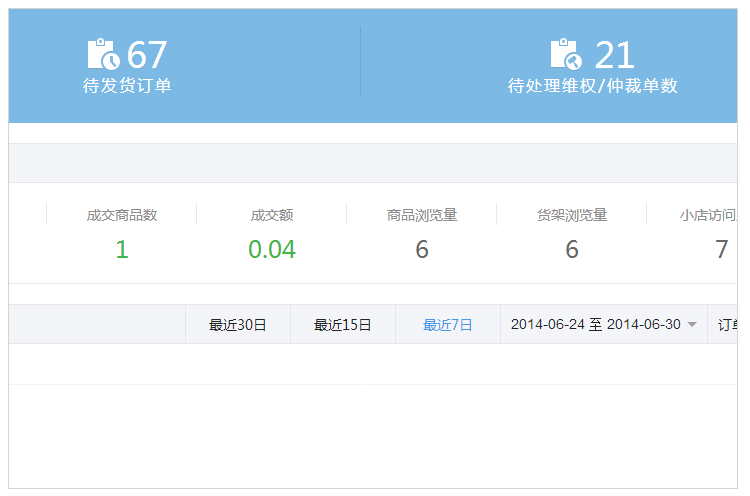Select the 最近30日 tab

(x=238, y=325)
